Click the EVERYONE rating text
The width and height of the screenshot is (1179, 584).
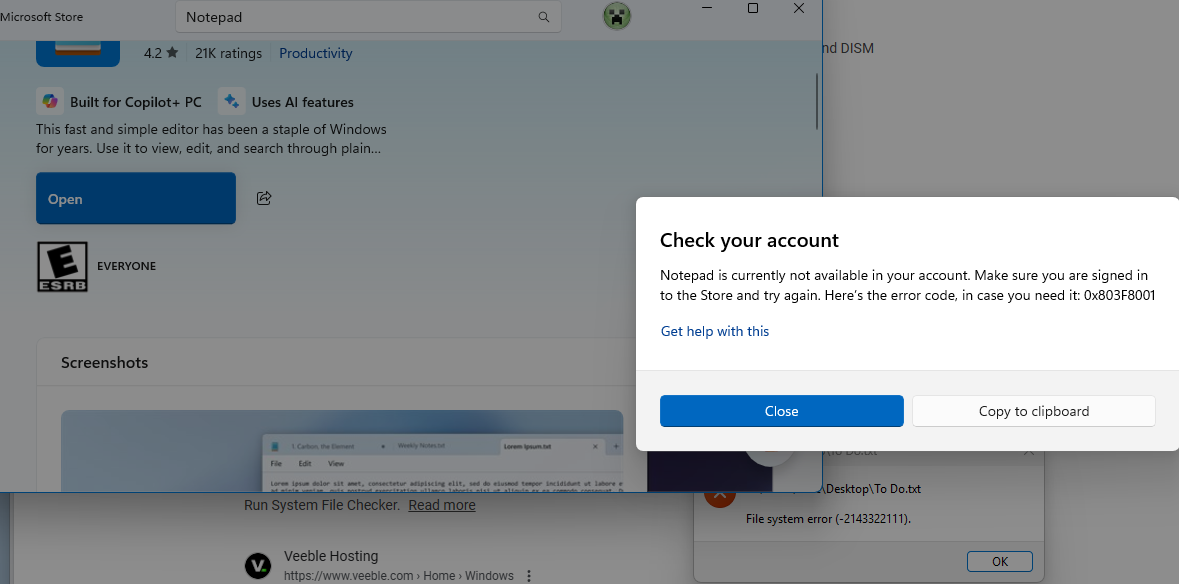coord(126,266)
